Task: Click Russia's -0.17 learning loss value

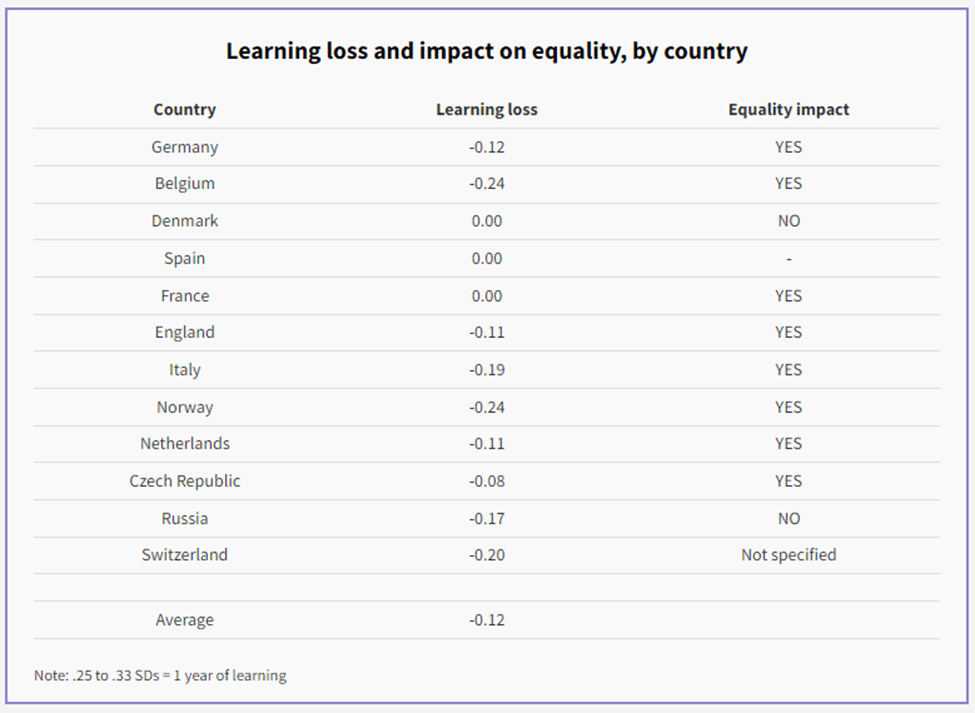Action: (x=486, y=519)
